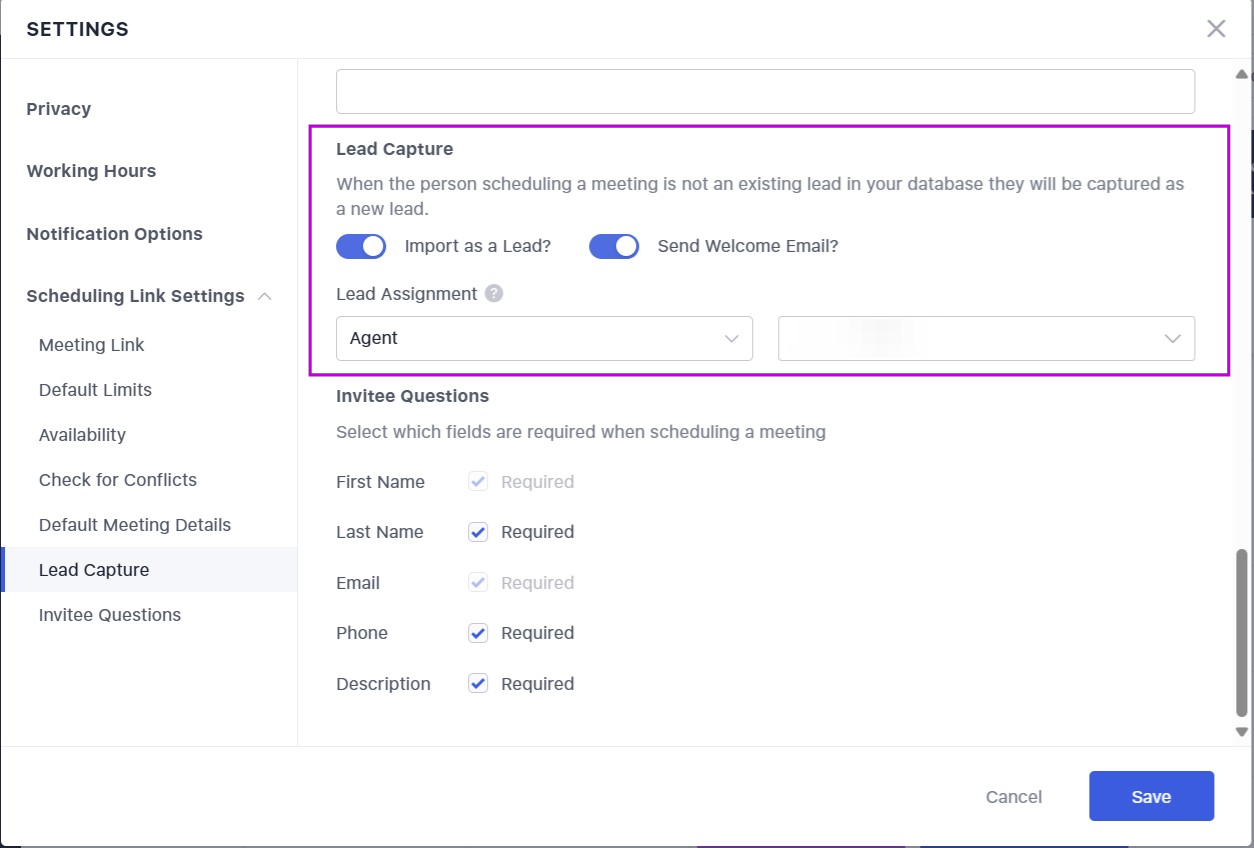Screen dimensions: 1254x848
Task: Uncheck the Last Name Required checkbox
Action: click(x=478, y=532)
